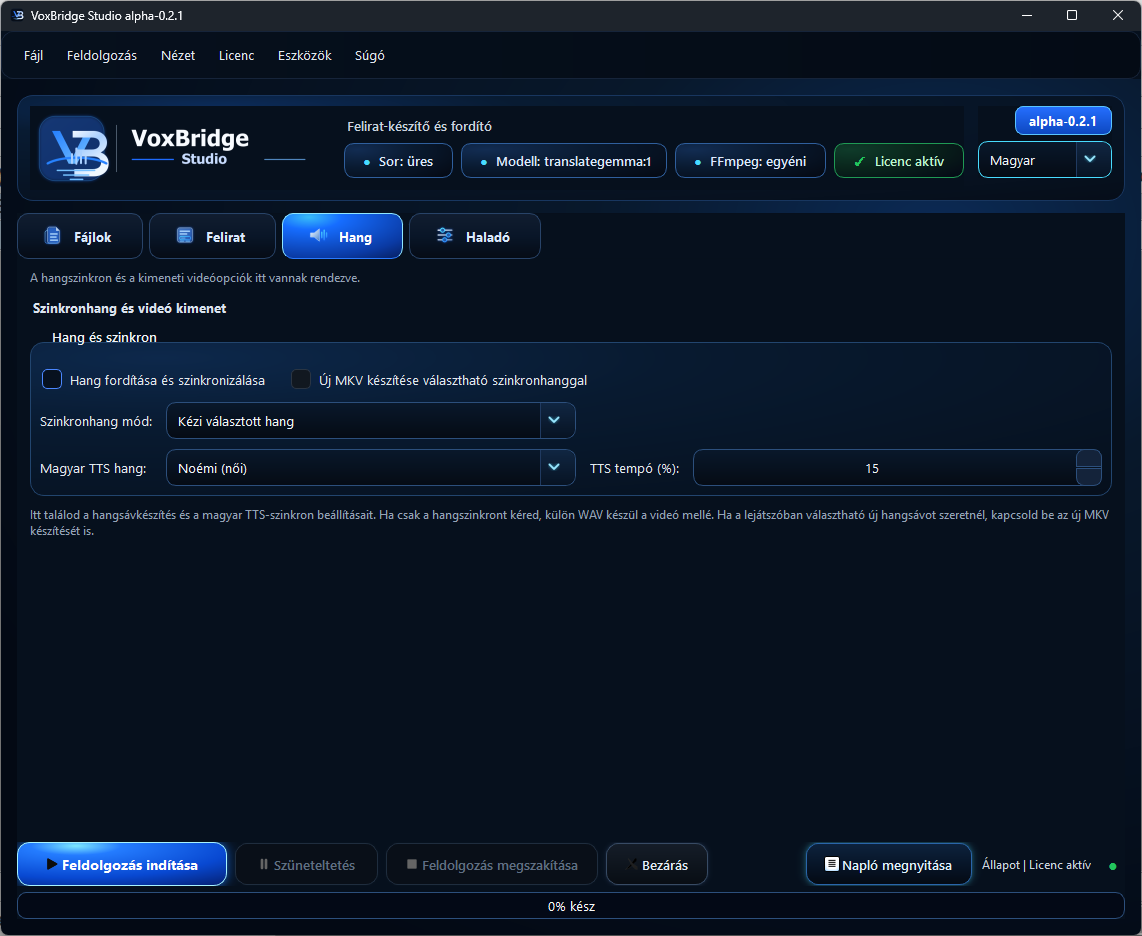Click the play icon on Feldolgozás indítása
1142x936 pixels.
point(52,864)
